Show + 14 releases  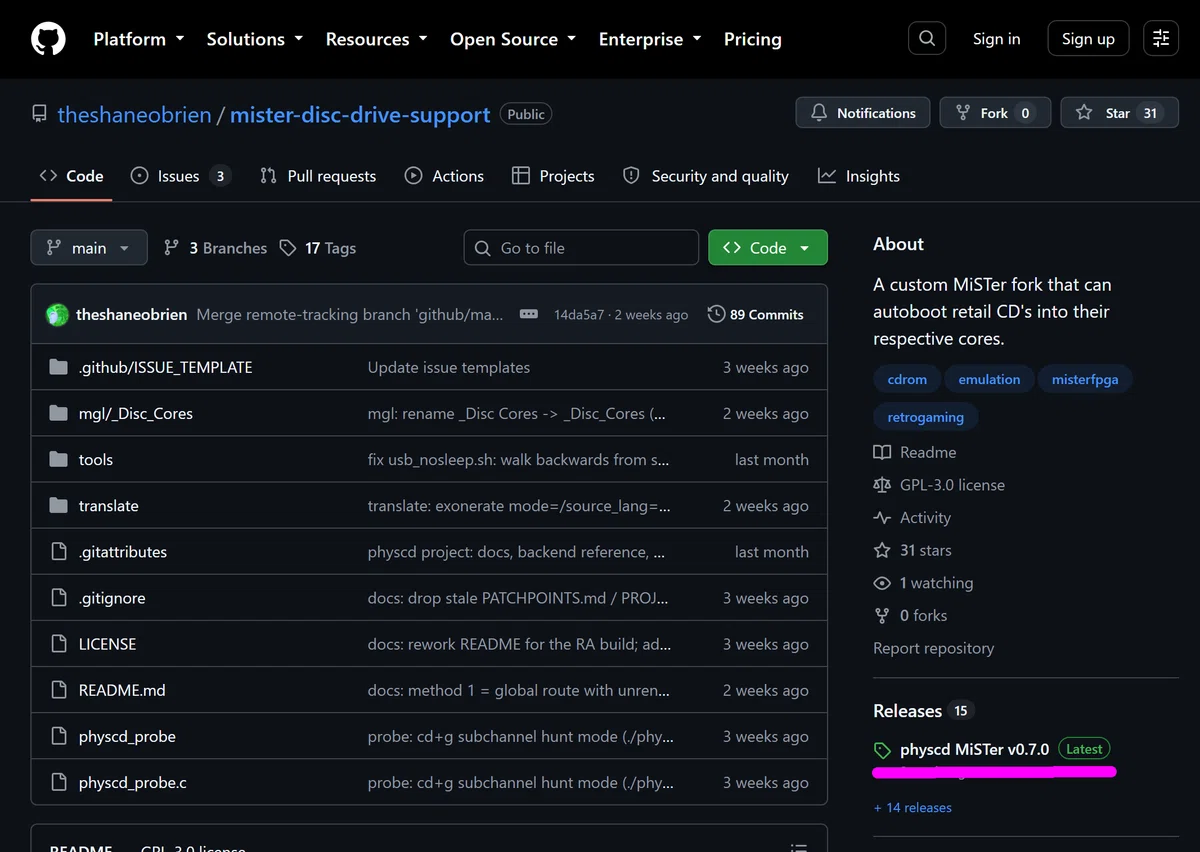pos(912,807)
